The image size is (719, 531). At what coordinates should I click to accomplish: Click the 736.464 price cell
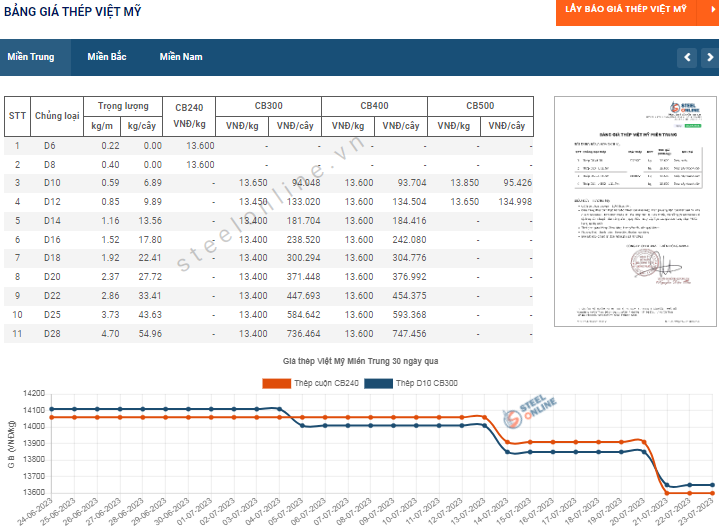coord(304,334)
